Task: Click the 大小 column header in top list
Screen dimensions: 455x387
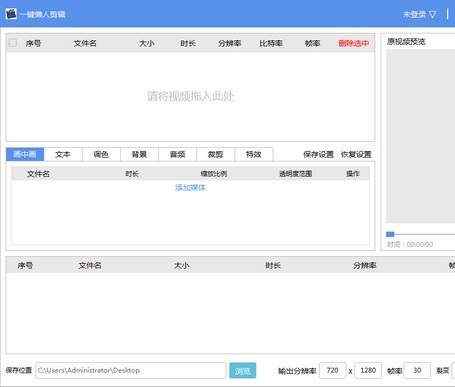Action: 147,43
